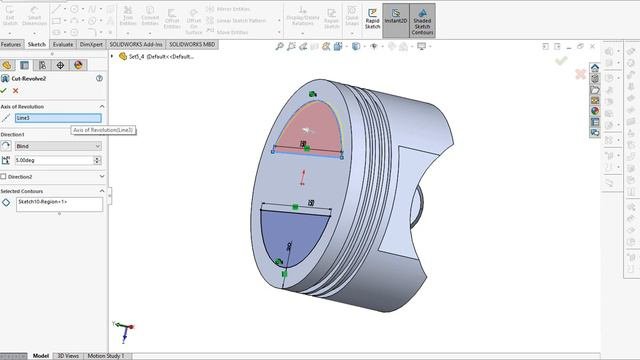Screen dimensions: 640x360
Task: Click the Offset On Surface tool
Action: [193, 21]
